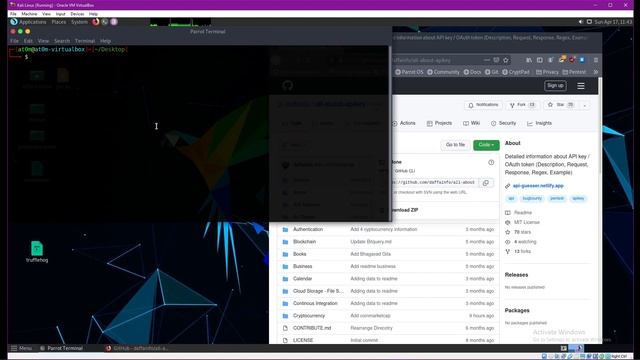Screen dimensions: 640x360
Task: Open the Places menu in the top panel
Action: (x=59, y=22)
